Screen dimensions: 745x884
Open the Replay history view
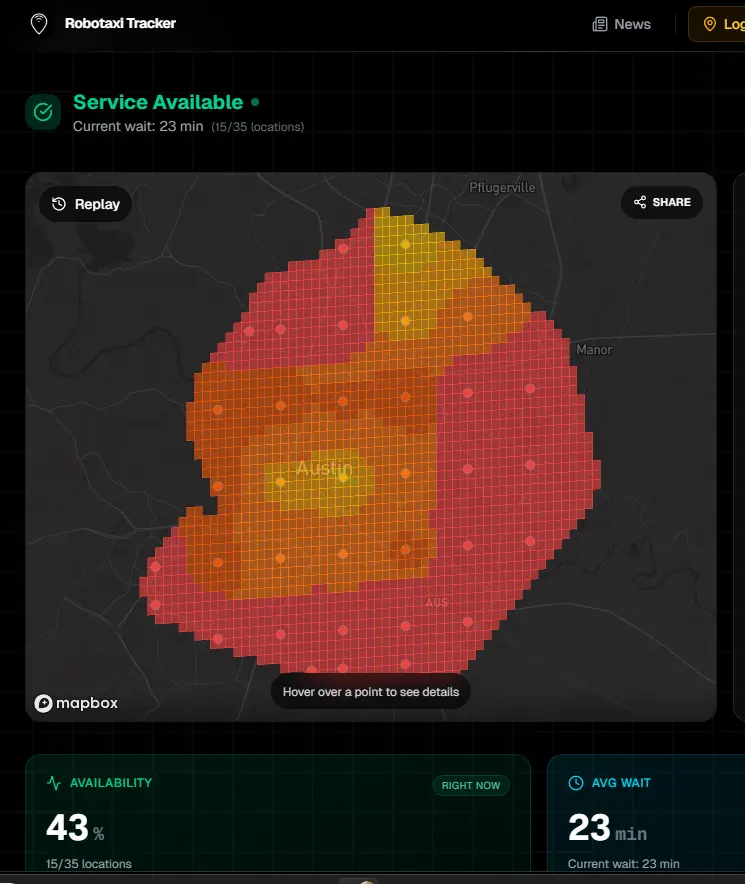point(86,204)
